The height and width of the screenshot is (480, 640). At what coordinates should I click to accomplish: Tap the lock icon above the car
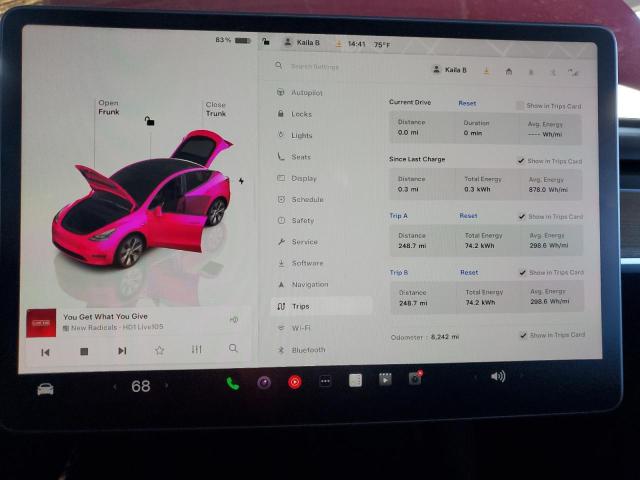tap(149, 121)
